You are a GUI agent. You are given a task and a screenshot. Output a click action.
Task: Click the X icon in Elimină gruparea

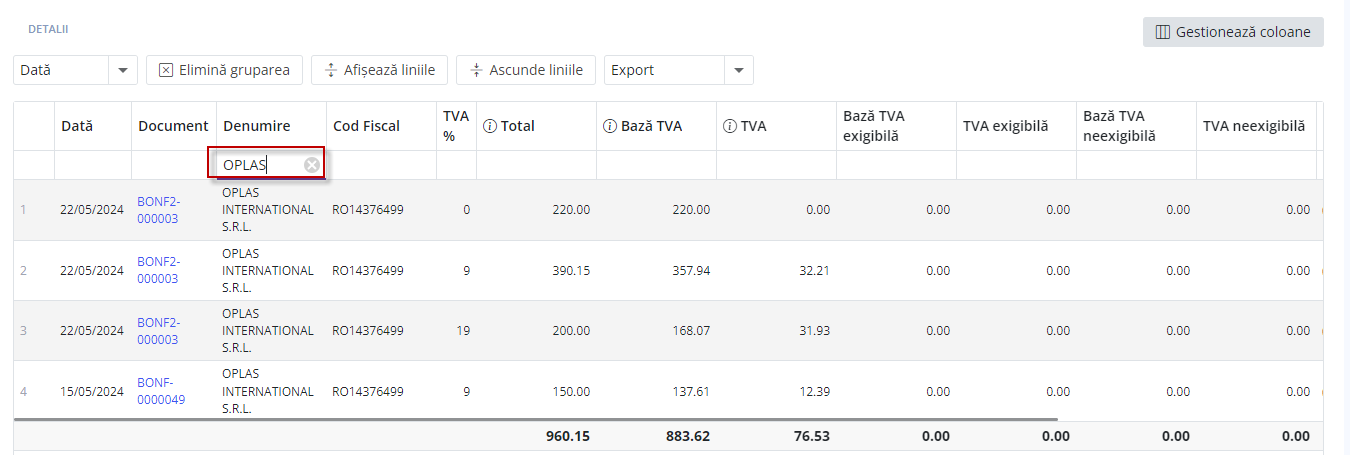[x=166, y=70]
